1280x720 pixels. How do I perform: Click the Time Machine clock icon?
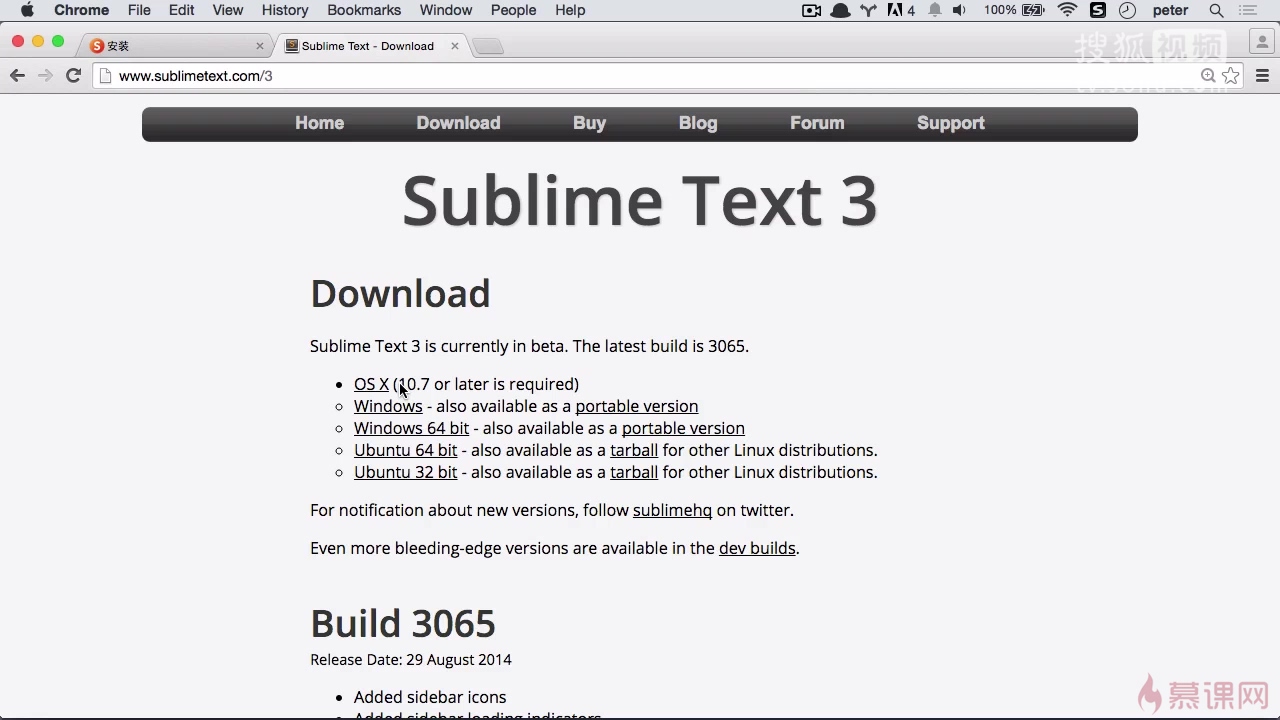pyautogui.click(x=1127, y=10)
